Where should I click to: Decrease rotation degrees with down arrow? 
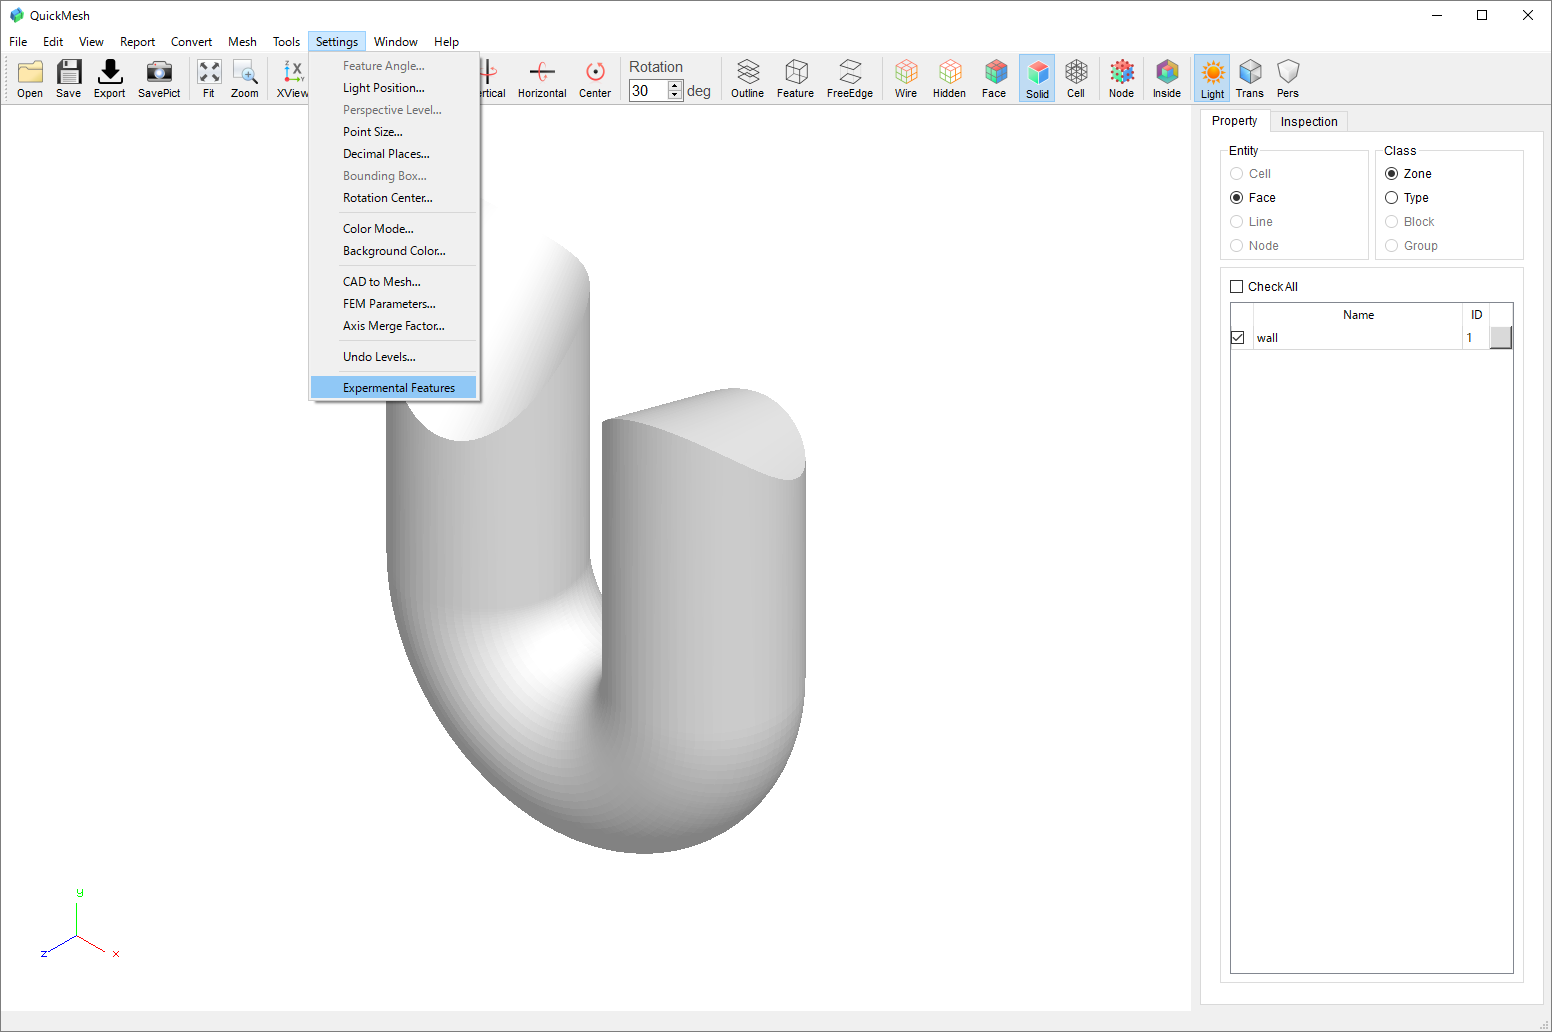tap(675, 95)
